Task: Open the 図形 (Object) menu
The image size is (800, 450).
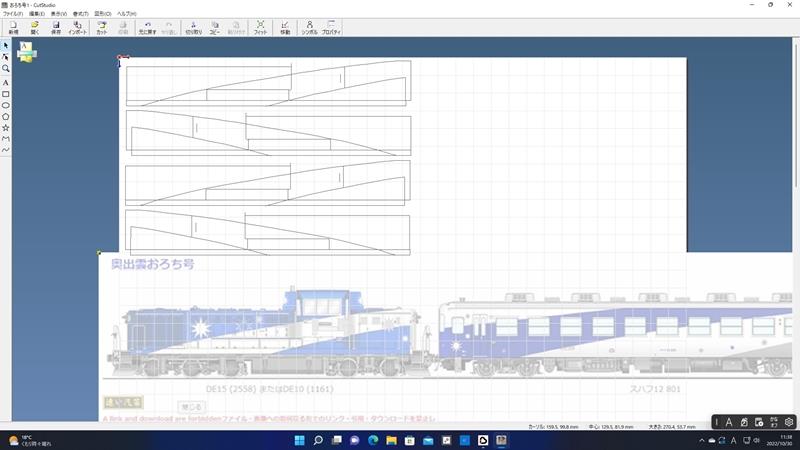Action: click(103, 14)
